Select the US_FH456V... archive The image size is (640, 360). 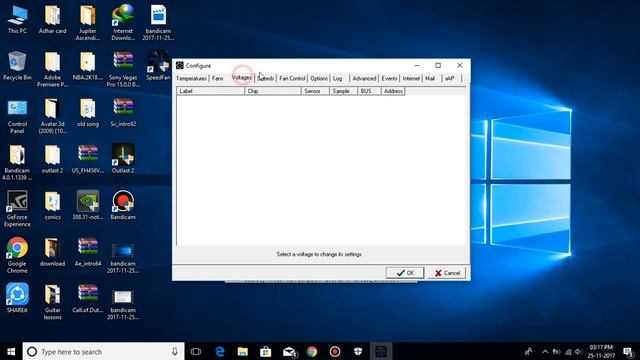[x=88, y=159]
